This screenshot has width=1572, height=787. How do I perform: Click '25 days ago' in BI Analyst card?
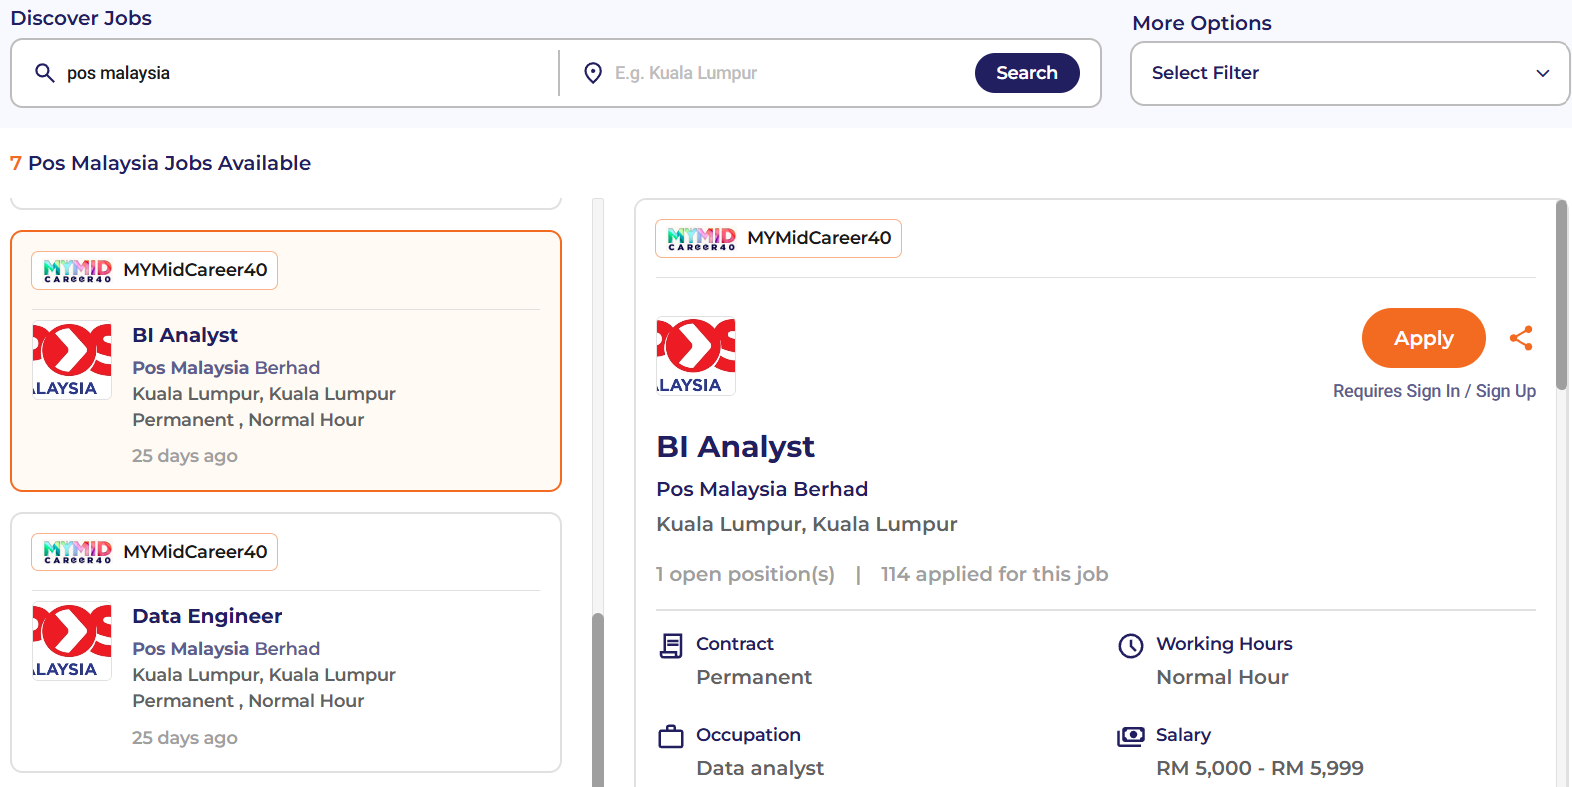point(185,456)
